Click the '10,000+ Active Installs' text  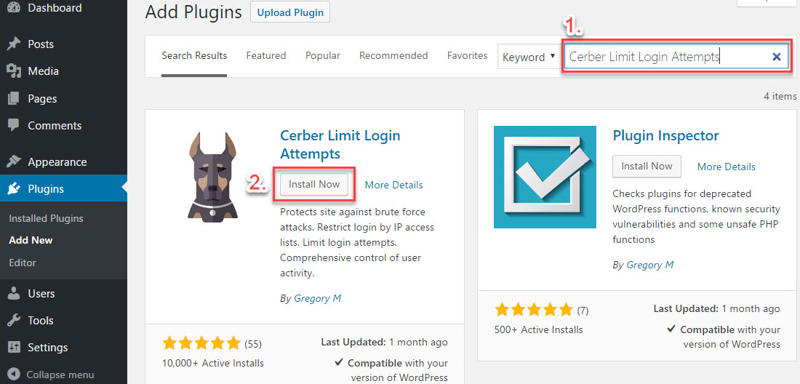213,364
